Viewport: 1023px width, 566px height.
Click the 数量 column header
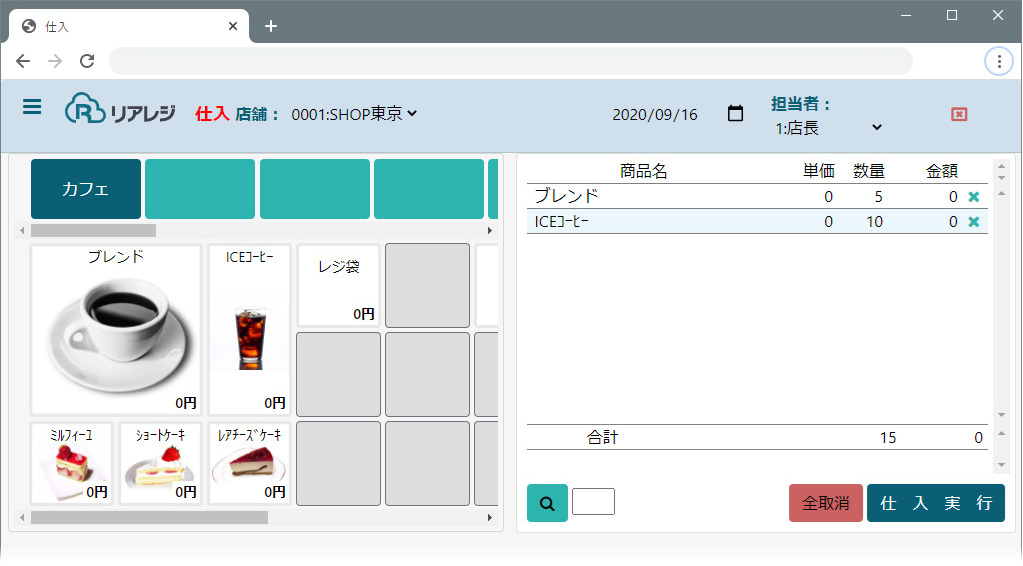coord(869,171)
